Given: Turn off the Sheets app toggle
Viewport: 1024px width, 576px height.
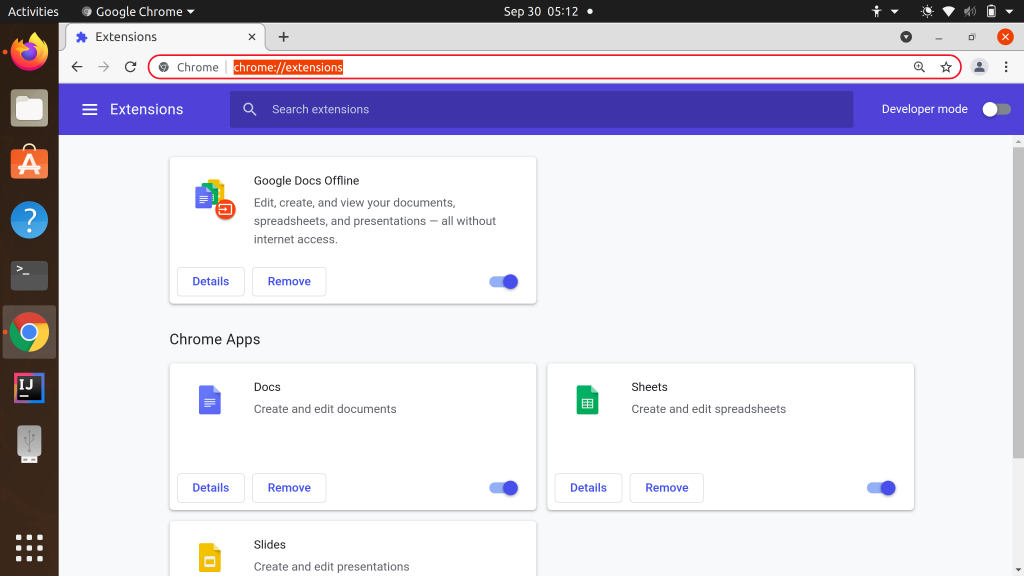Looking at the screenshot, I should (x=881, y=488).
